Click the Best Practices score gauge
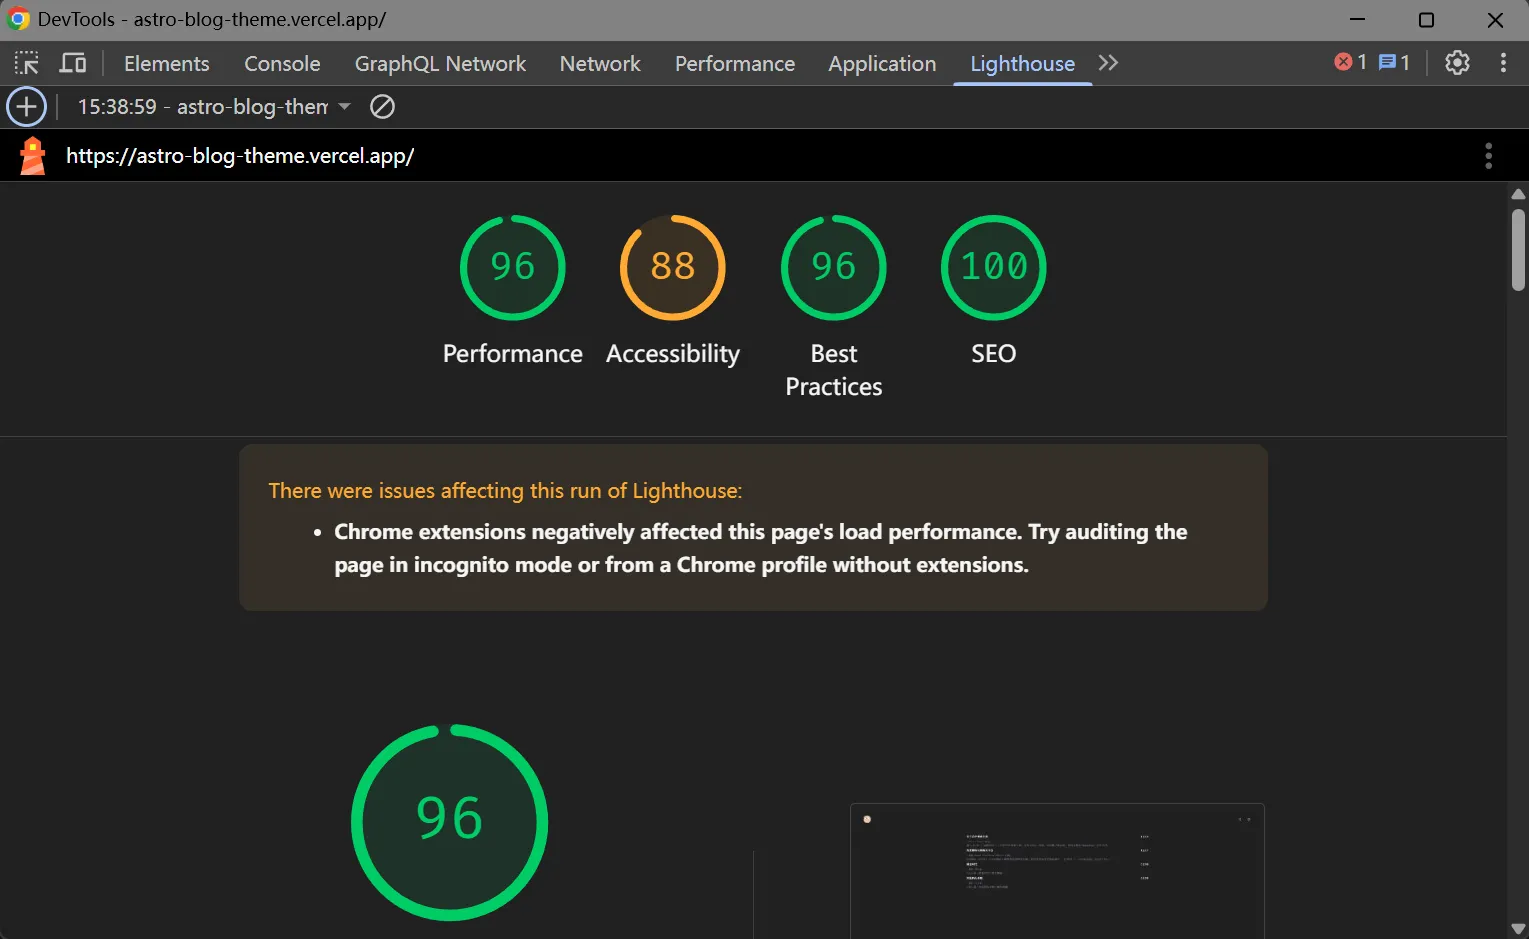Image resolution: width=1529 pixels, height=939 pixels. coord(833,268)
